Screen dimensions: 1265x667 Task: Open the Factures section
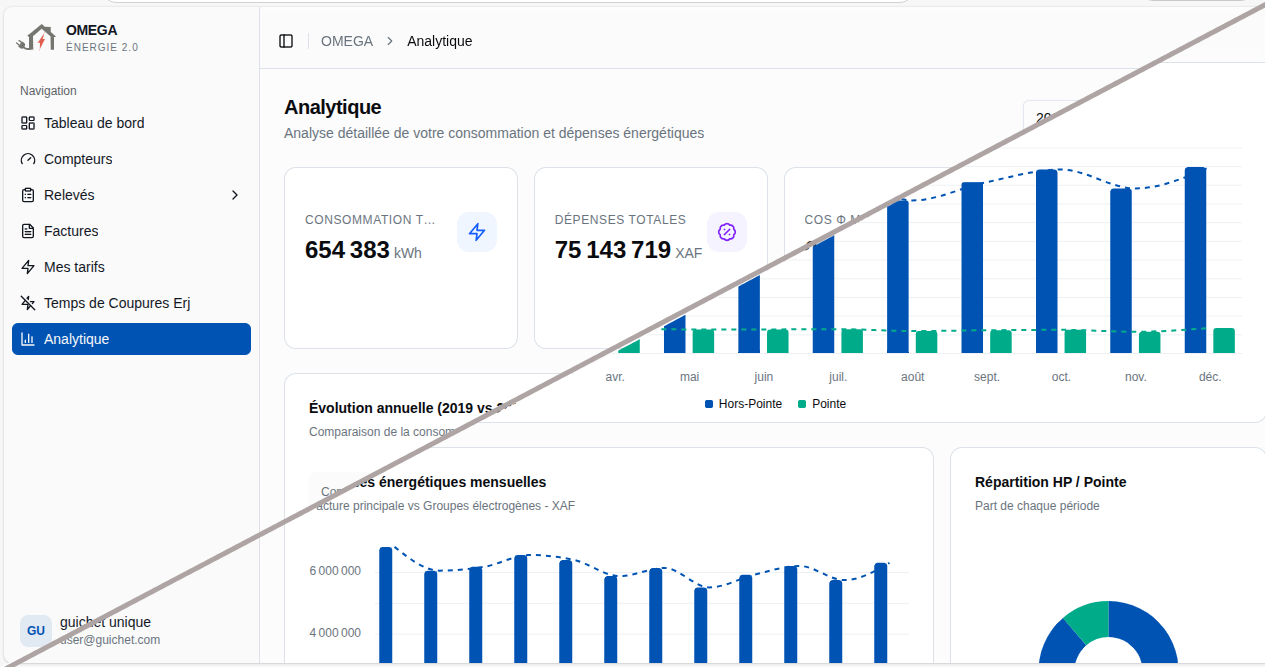[x=131, y=231]
